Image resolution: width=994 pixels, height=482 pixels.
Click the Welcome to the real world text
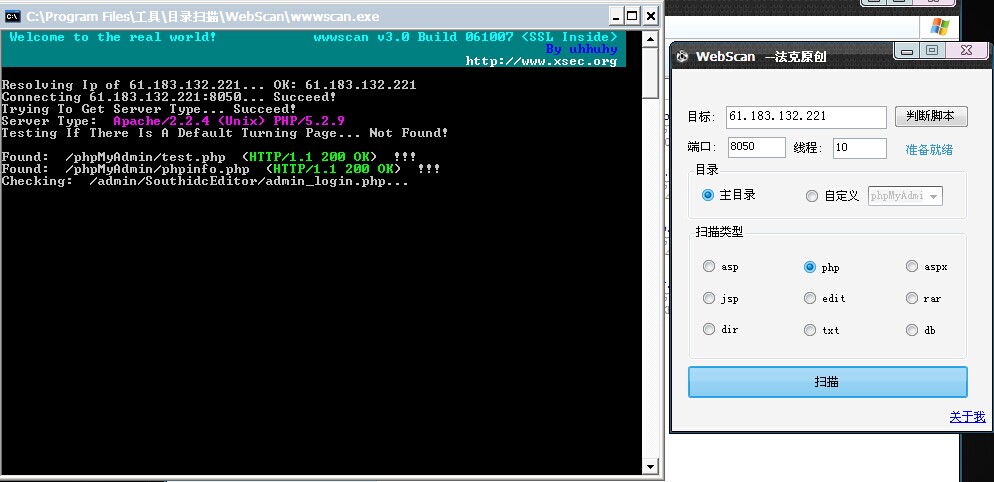113,37
